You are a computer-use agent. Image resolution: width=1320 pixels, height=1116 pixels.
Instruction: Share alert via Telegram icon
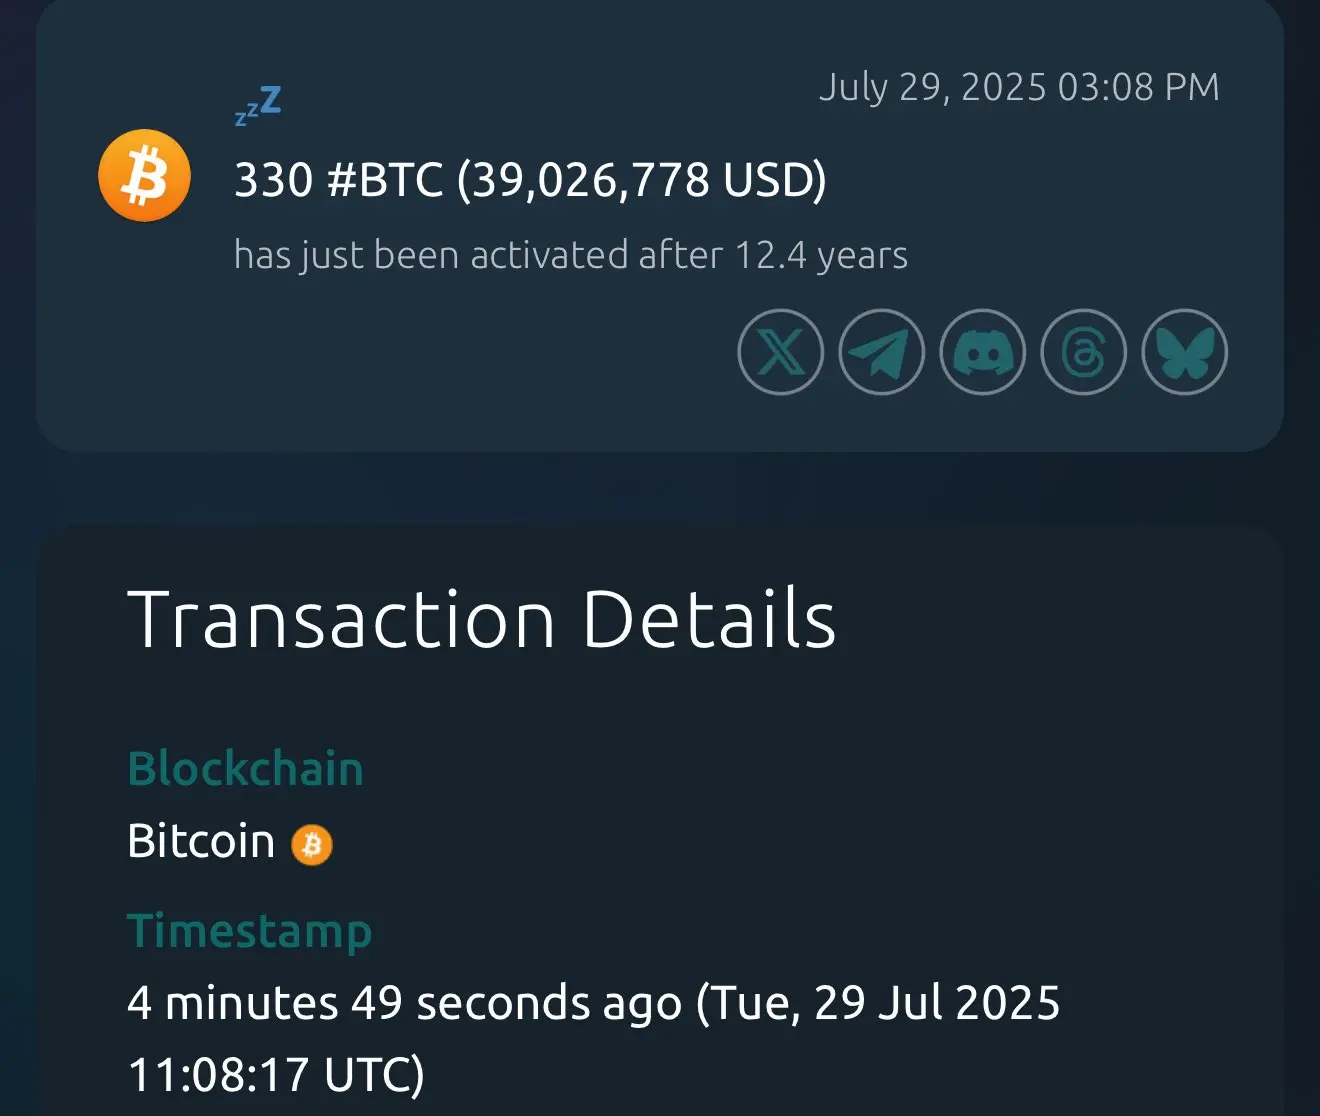pyautogui.click(x=881, y=352)
